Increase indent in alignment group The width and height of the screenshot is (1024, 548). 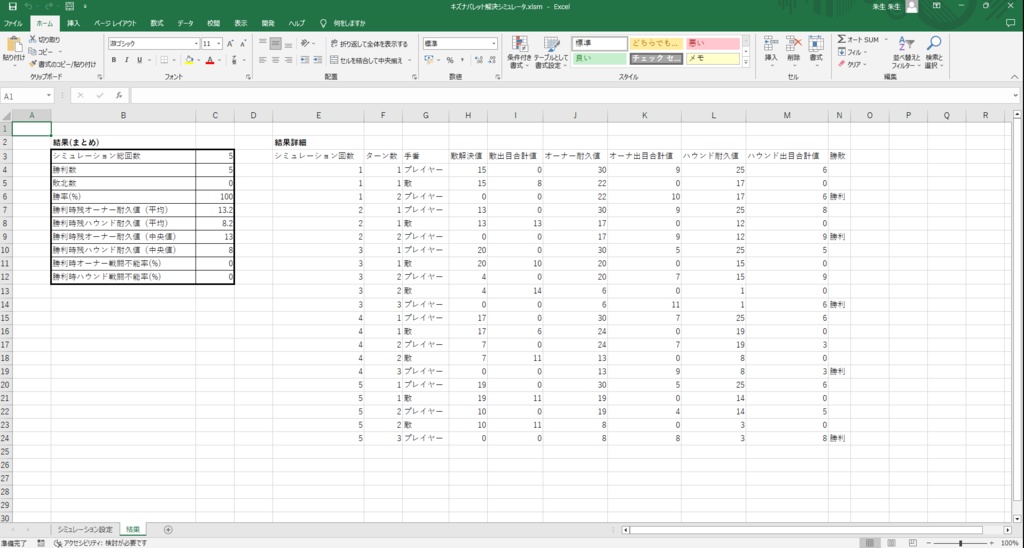click(x=319, y=60)
